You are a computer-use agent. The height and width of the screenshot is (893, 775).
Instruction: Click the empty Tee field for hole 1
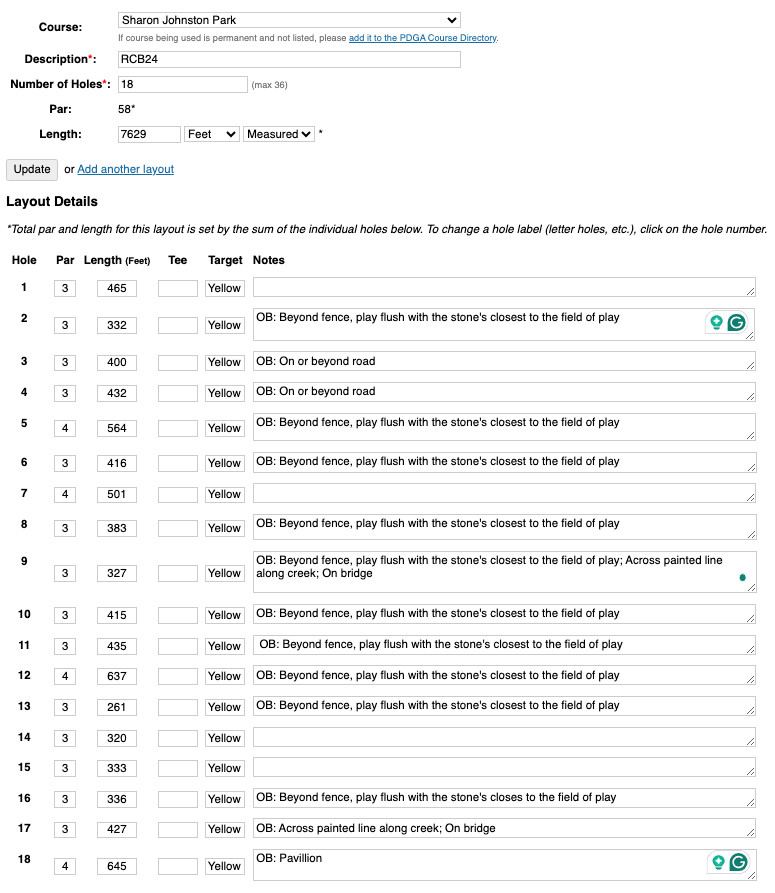tap(178, 288)
